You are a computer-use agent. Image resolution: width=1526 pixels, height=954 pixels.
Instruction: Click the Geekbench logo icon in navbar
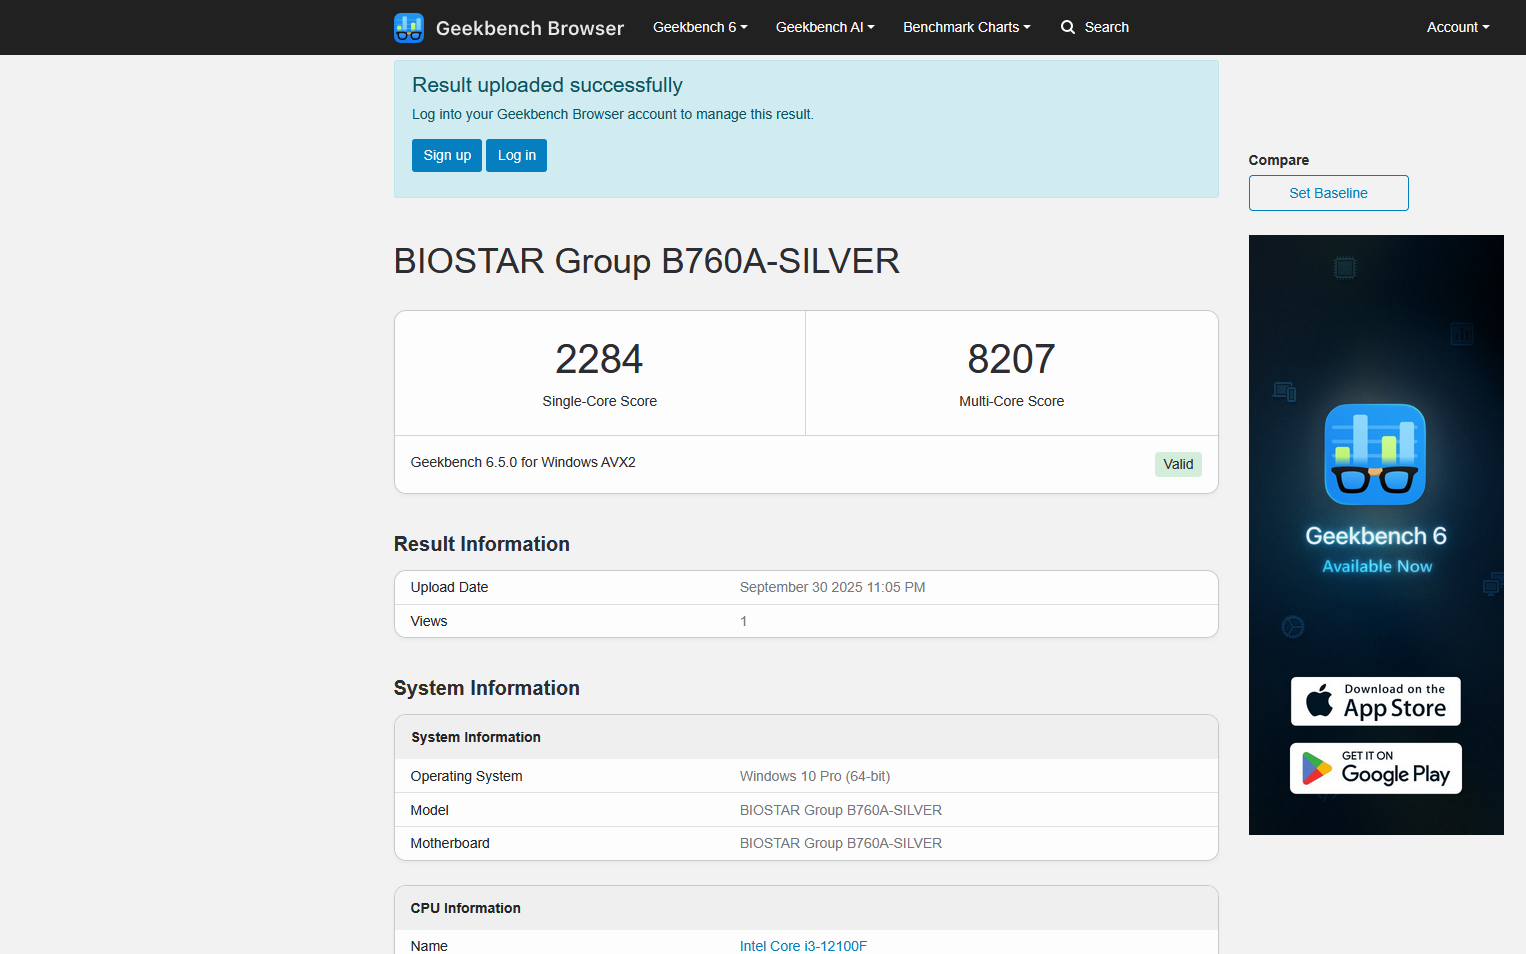coord(408,28)
